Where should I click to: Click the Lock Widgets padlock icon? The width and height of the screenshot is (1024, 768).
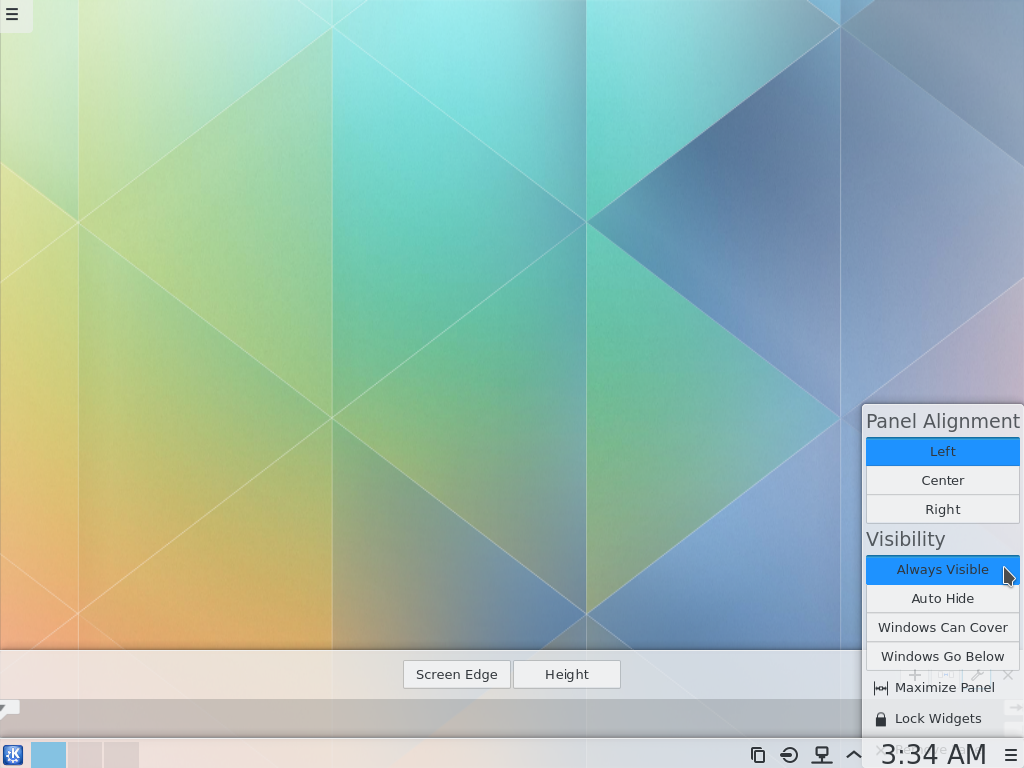pyautogui.click(x=882, y=718)
